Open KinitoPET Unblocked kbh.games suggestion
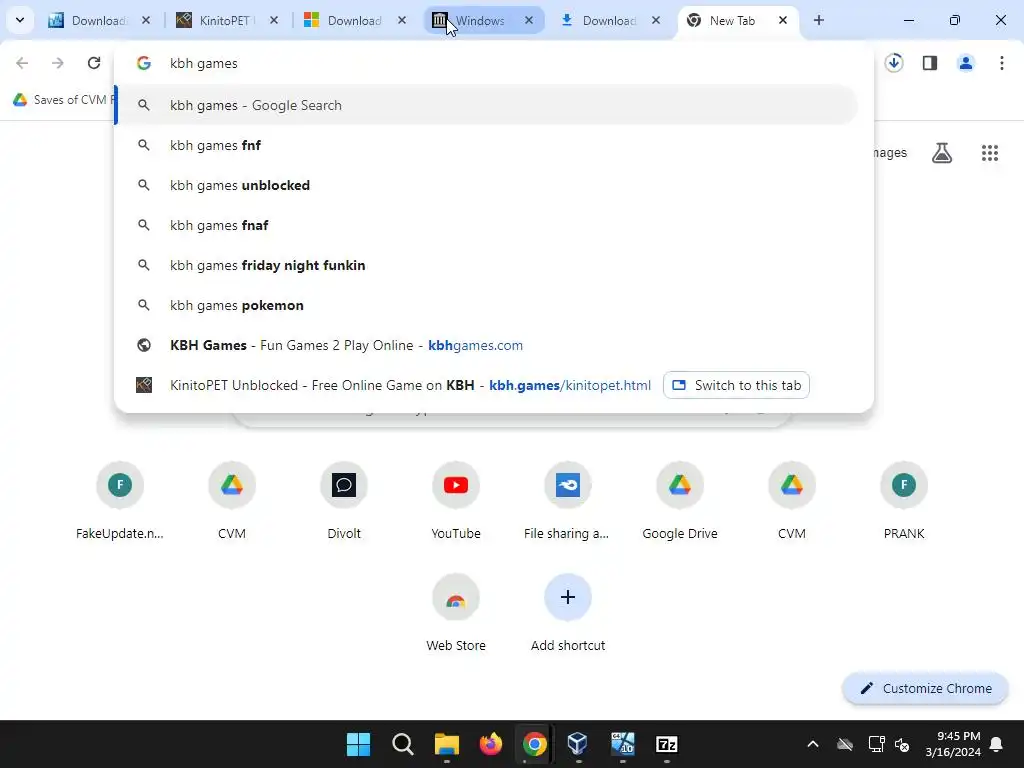This screenshot has width=1024, height=768. [410, 385]
